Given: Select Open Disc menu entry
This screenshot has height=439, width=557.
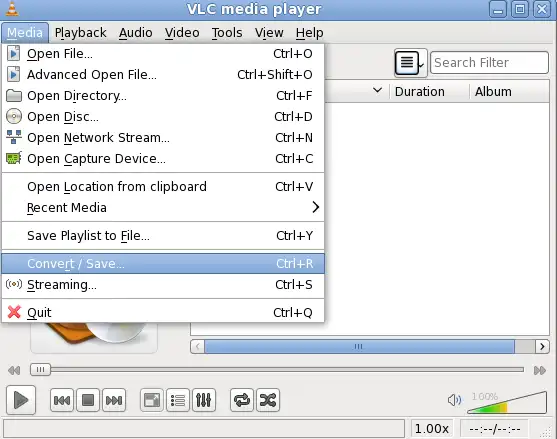Looking at the screenshot, I should tap(163, 116).
